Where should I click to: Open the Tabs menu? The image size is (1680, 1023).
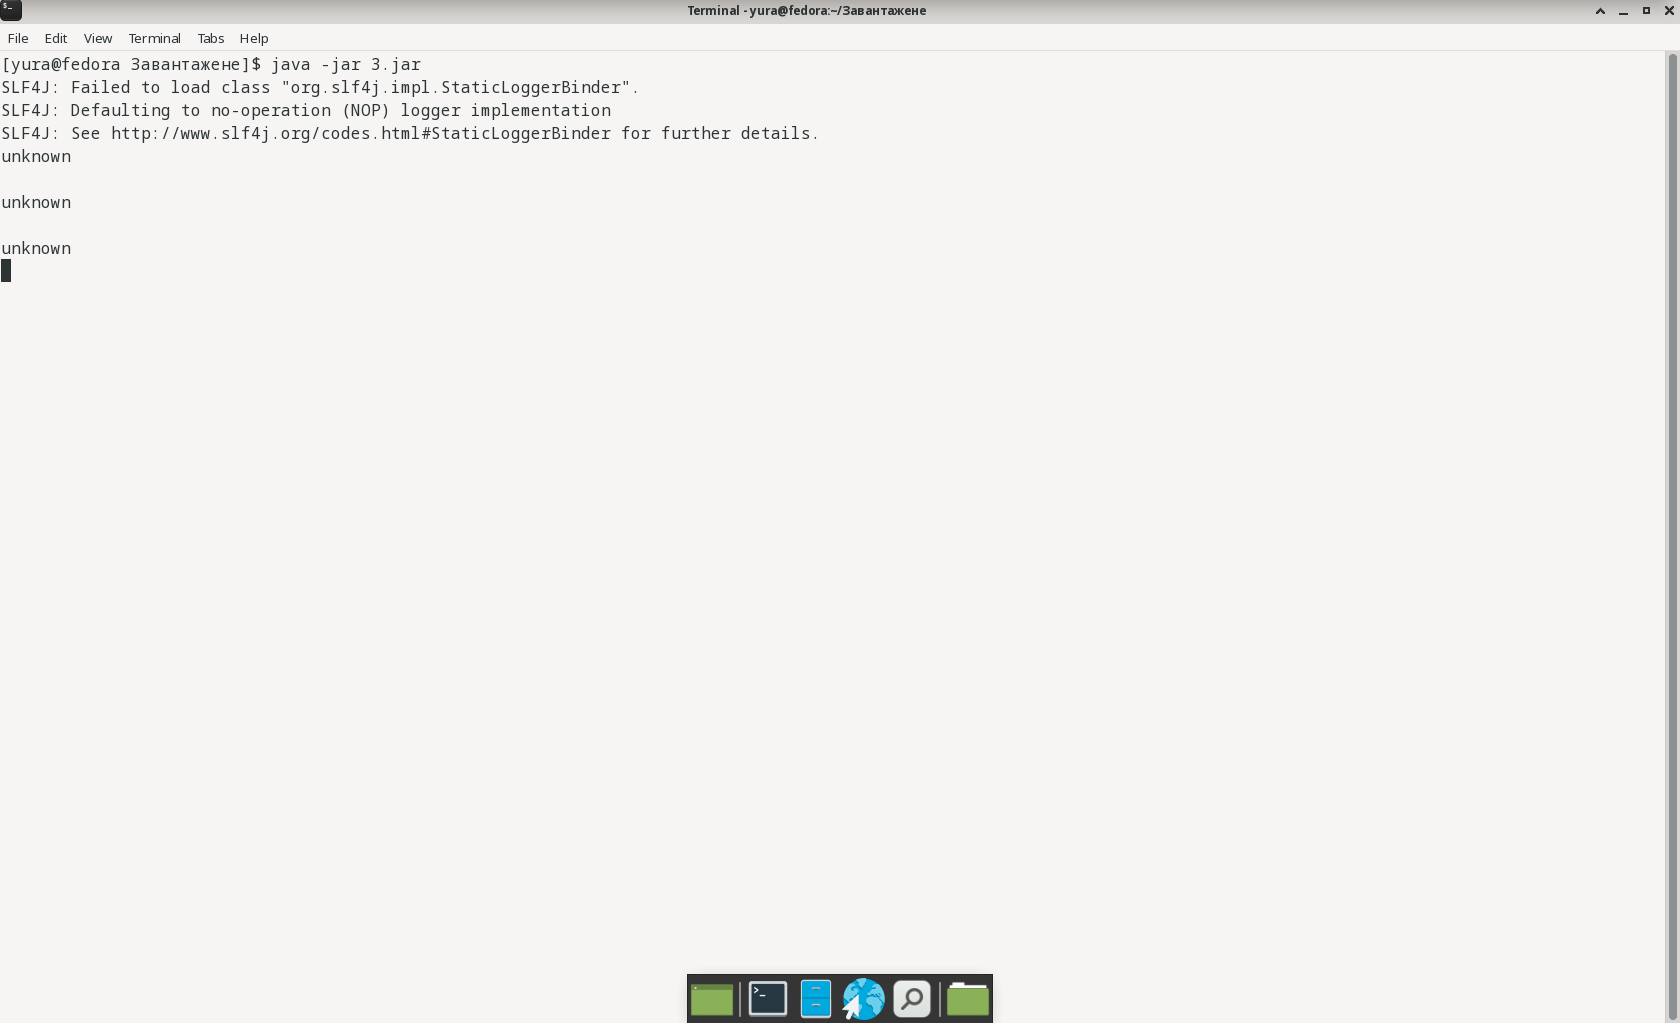(211, 38)
